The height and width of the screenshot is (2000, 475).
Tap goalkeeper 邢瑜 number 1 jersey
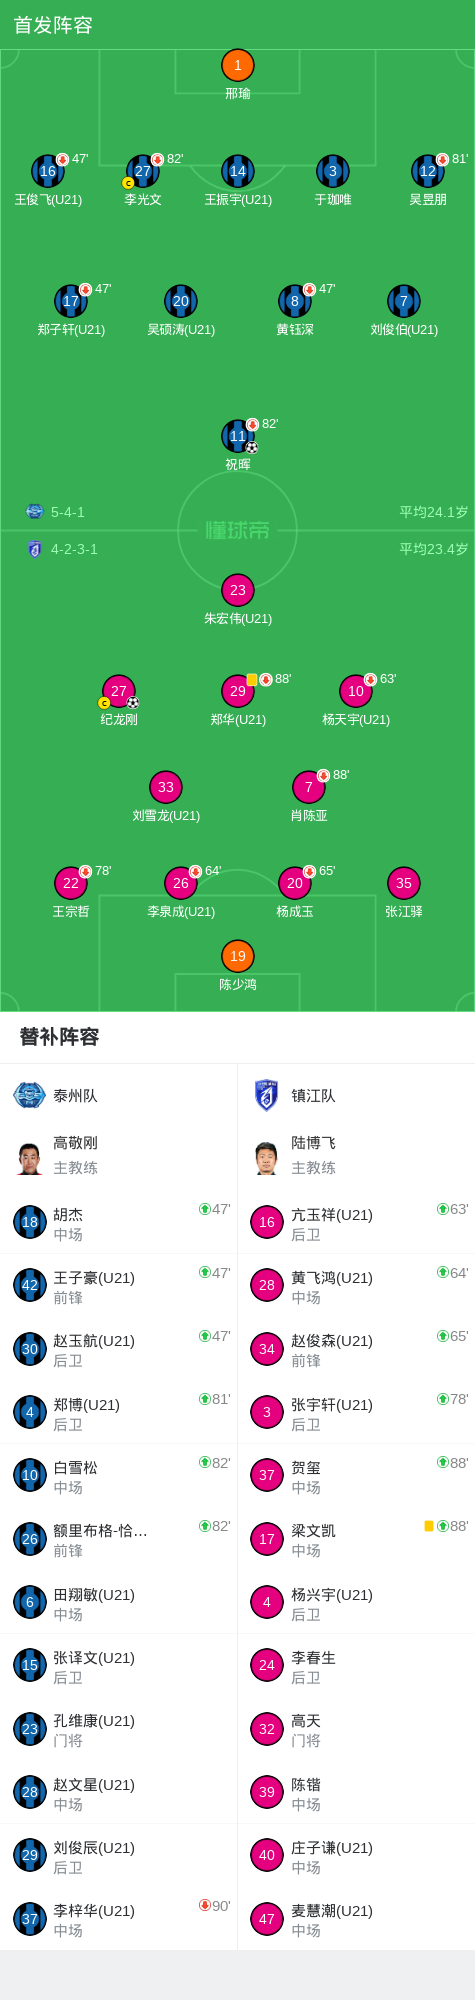tap(238, 66)
